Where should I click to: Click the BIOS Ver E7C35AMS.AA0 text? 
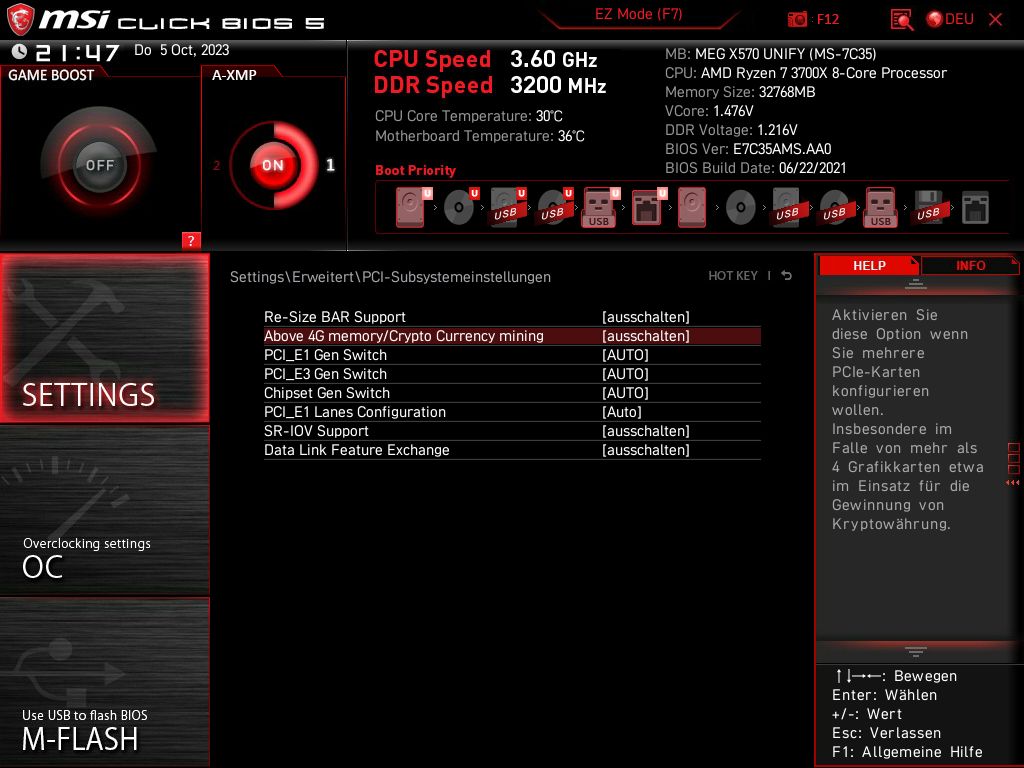click(748, 149)
